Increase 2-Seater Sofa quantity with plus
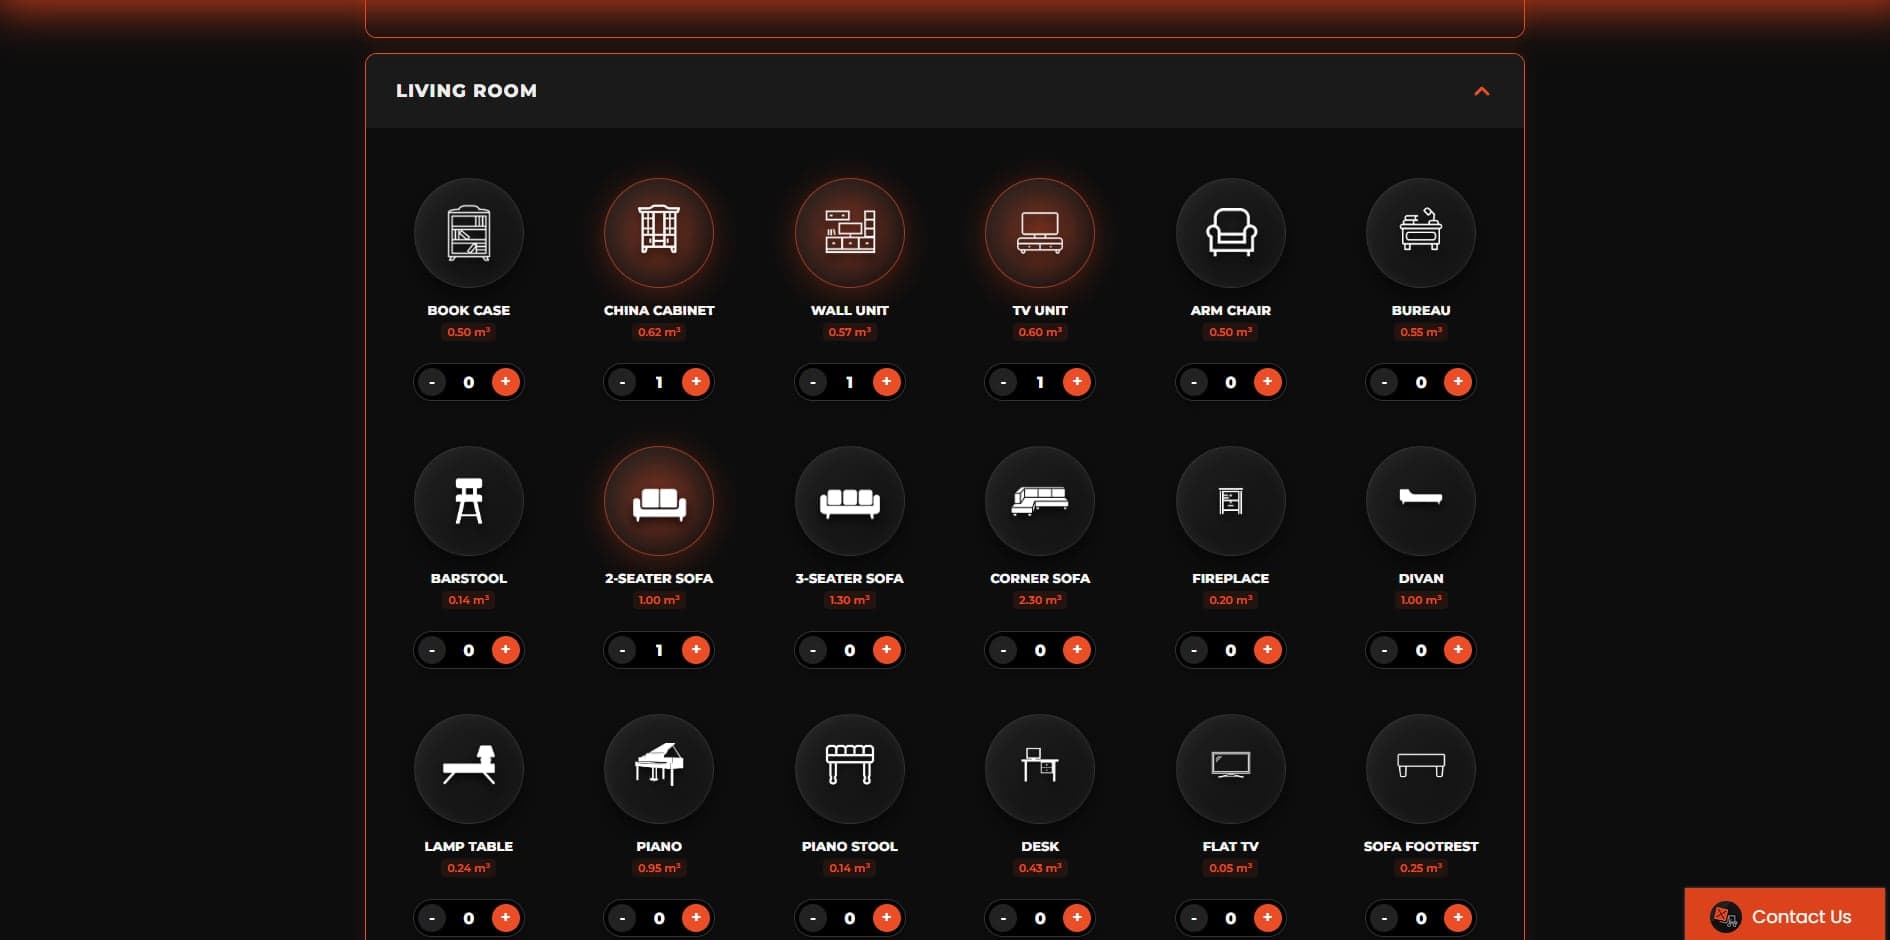1890x940 pixels. point(696,650)
